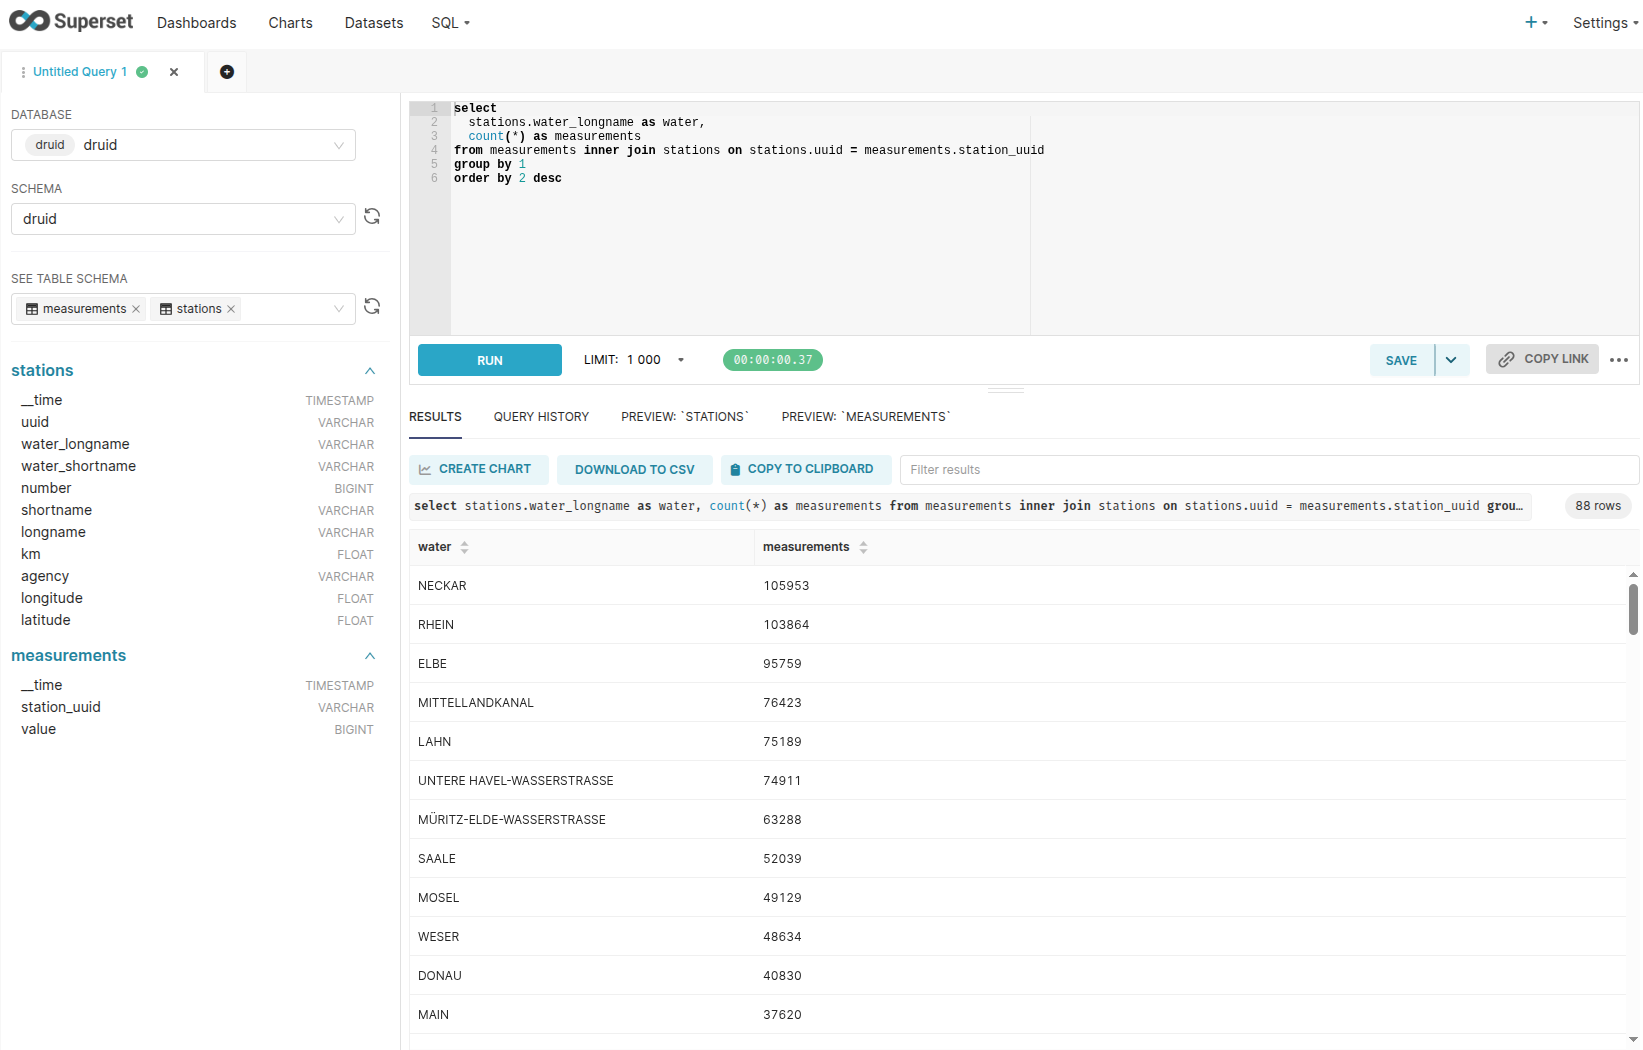Image resolution: width=1643 pixels, height=1050 pixels.
Task: Collapse the stations table schema
Action: [370, 371]
